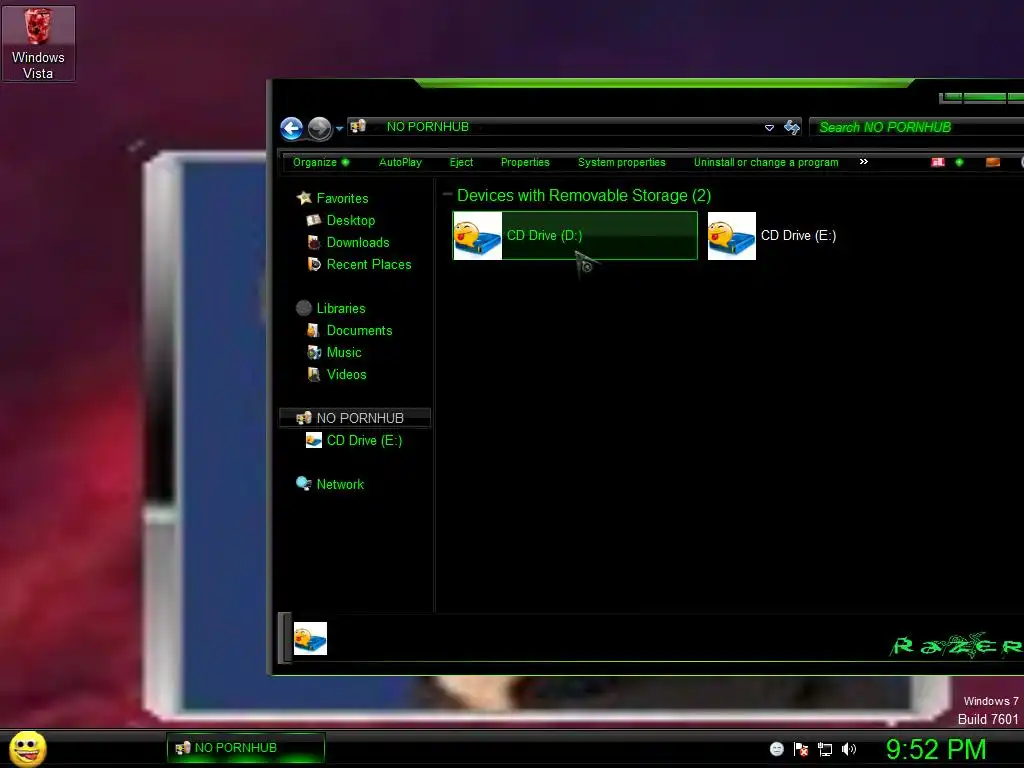Click the grey forward navigation button

point(319,128)
